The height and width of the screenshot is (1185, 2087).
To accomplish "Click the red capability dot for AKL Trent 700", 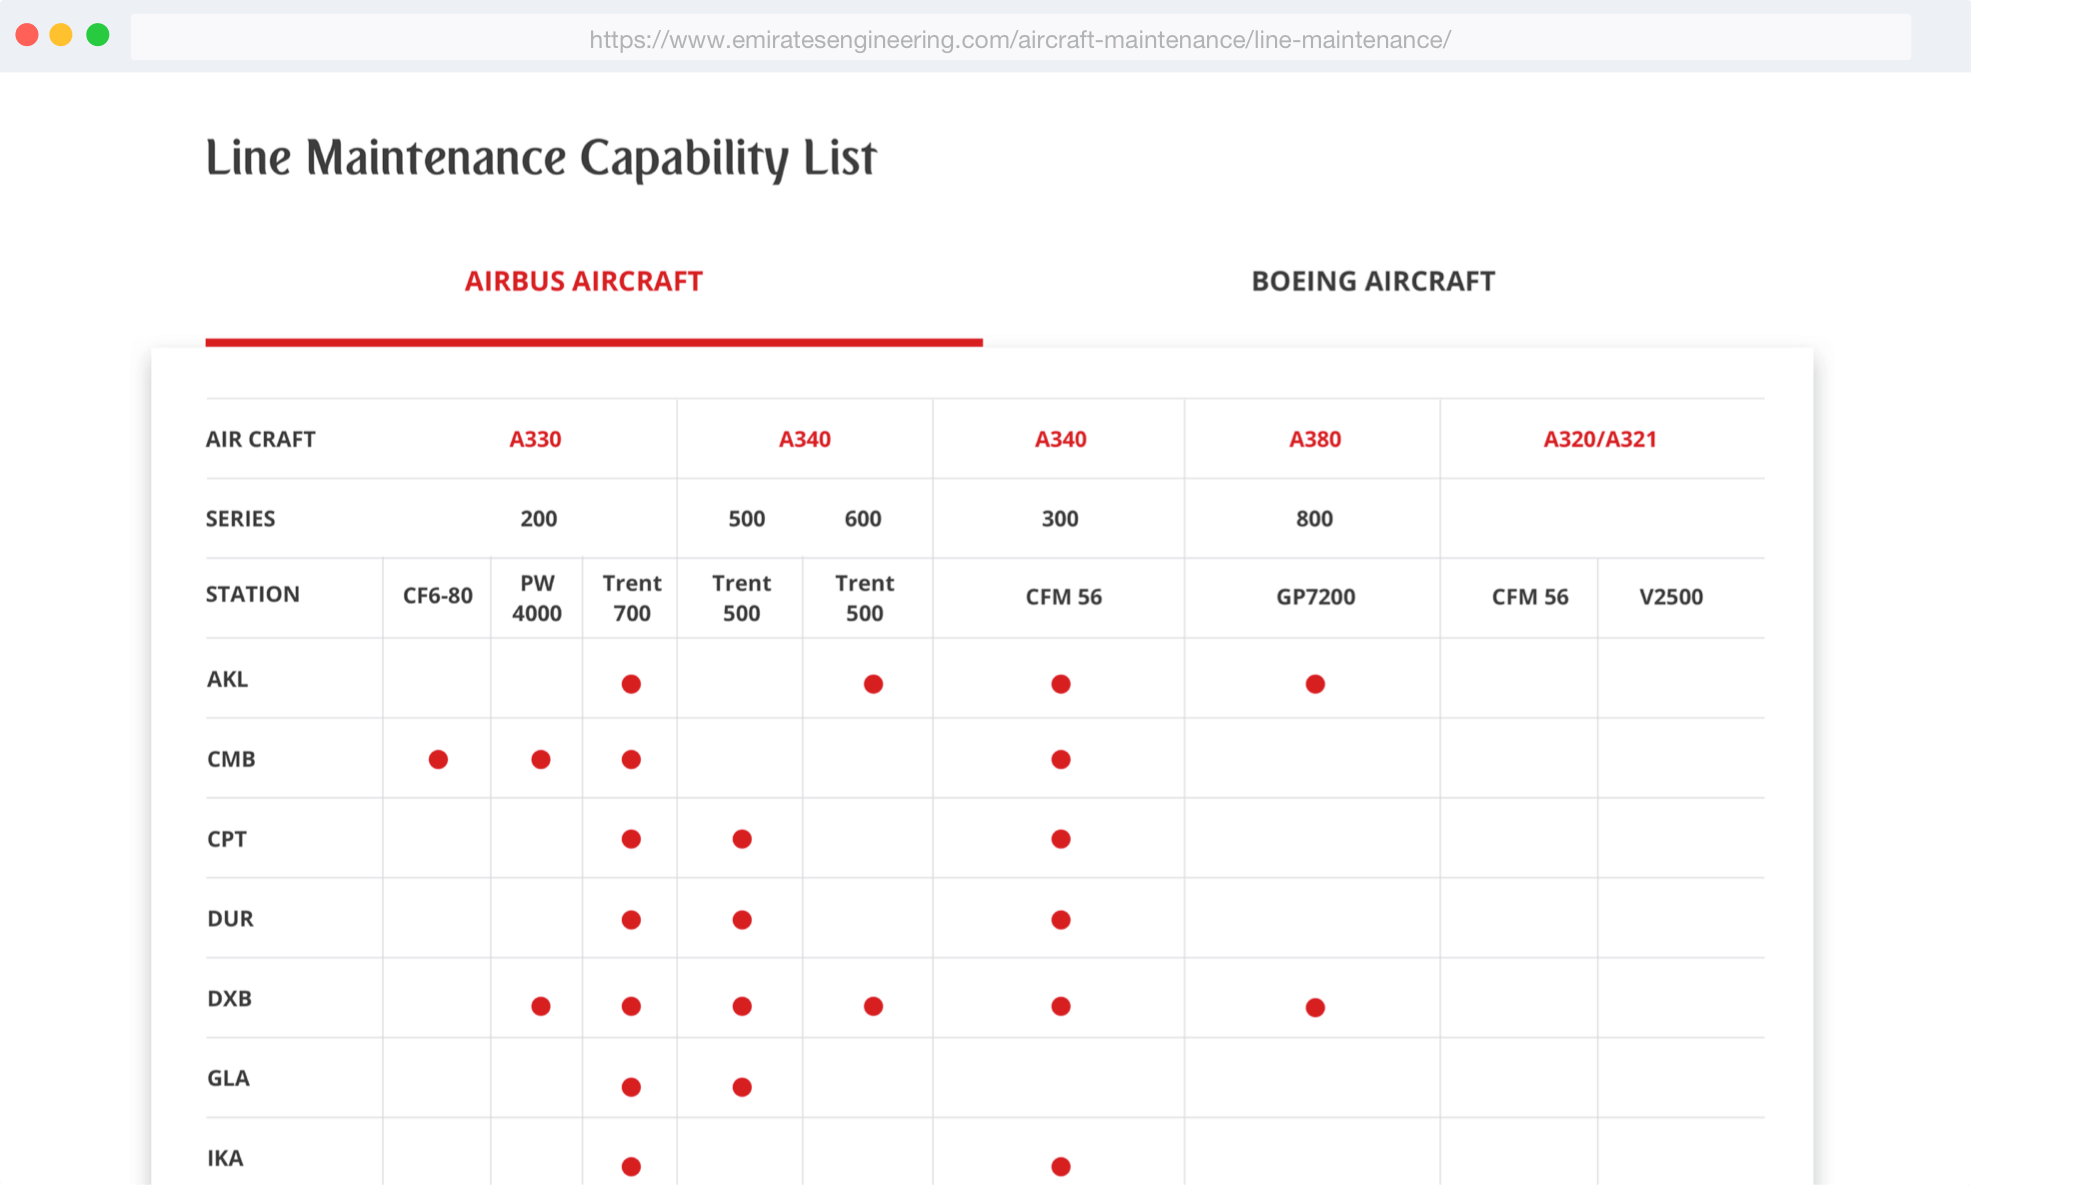I will 630,684.
